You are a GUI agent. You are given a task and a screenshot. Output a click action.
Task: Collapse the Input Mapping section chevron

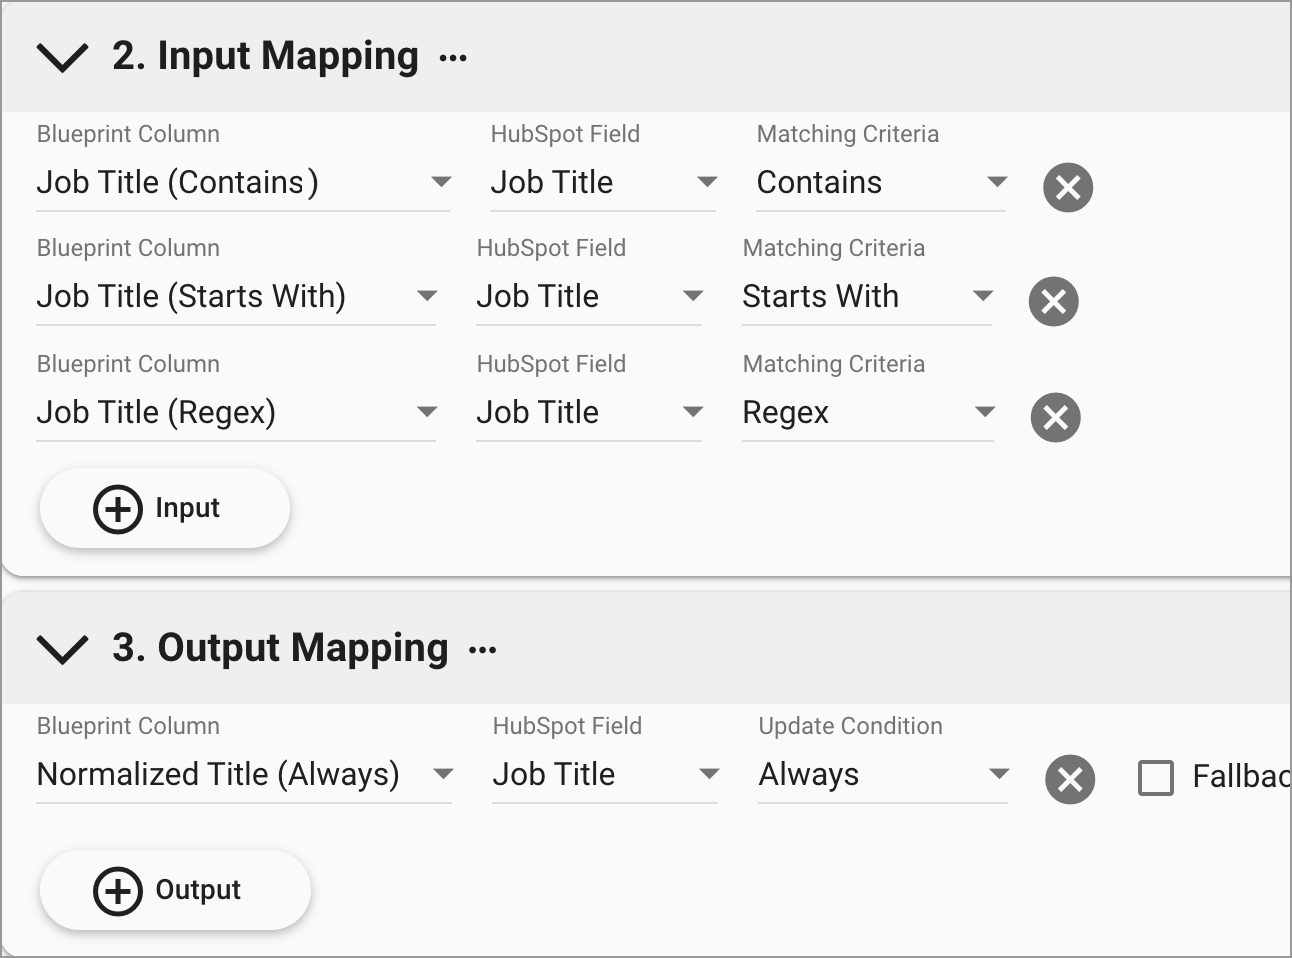[62, 57]
